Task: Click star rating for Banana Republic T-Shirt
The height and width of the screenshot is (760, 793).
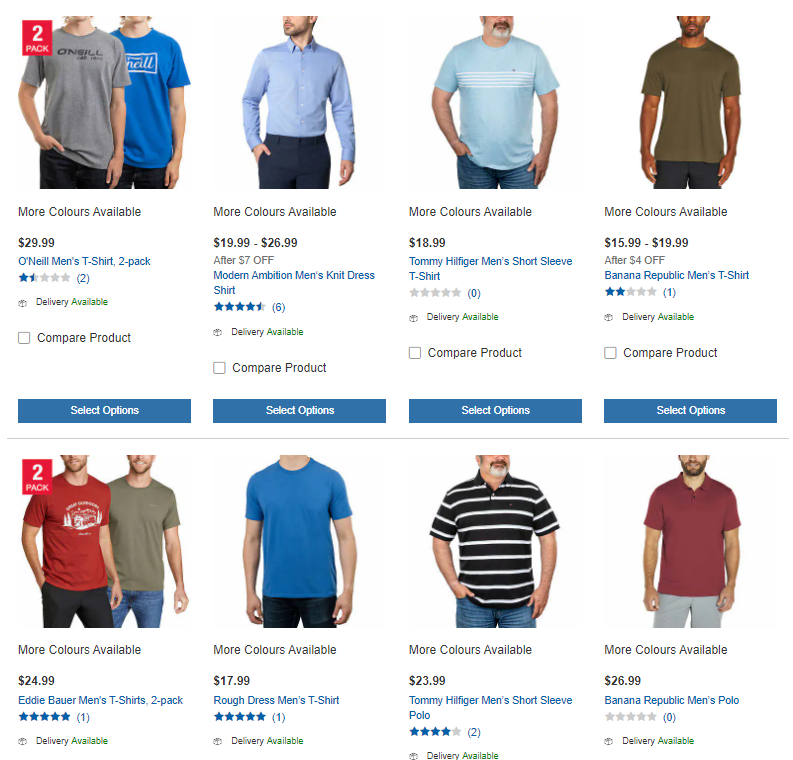Action: click(631, 292)
